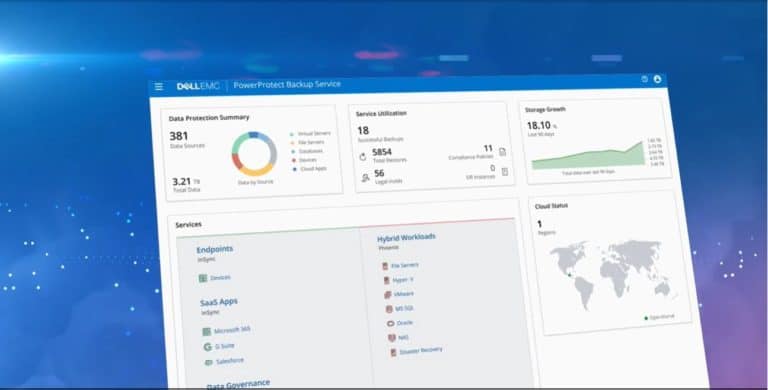Click the Devices service icon
Viewport: 768px width, 390px height.
(x=203, y=278)
